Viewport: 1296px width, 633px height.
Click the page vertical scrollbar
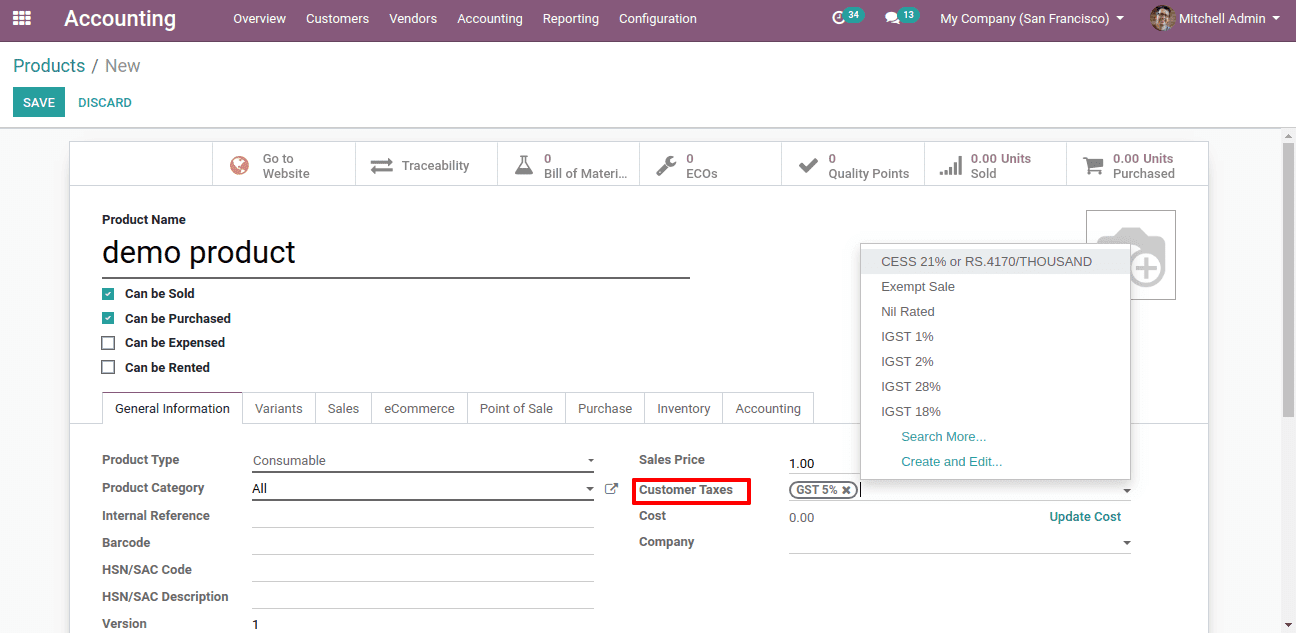(1288, 280)
